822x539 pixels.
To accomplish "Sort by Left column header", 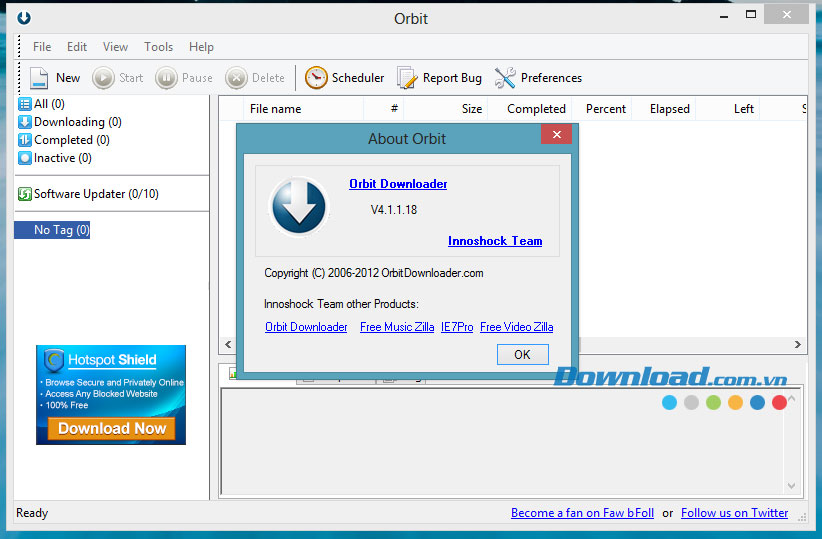I will pos(728,109).
